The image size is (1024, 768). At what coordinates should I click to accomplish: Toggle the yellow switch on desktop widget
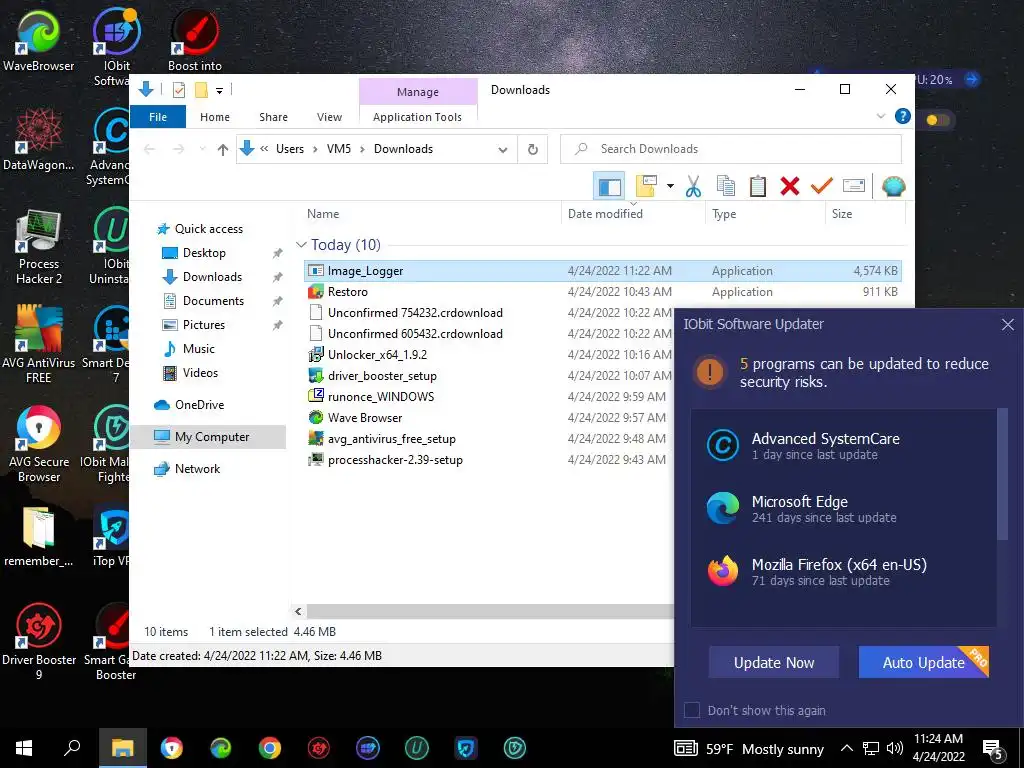pos(937,120)
